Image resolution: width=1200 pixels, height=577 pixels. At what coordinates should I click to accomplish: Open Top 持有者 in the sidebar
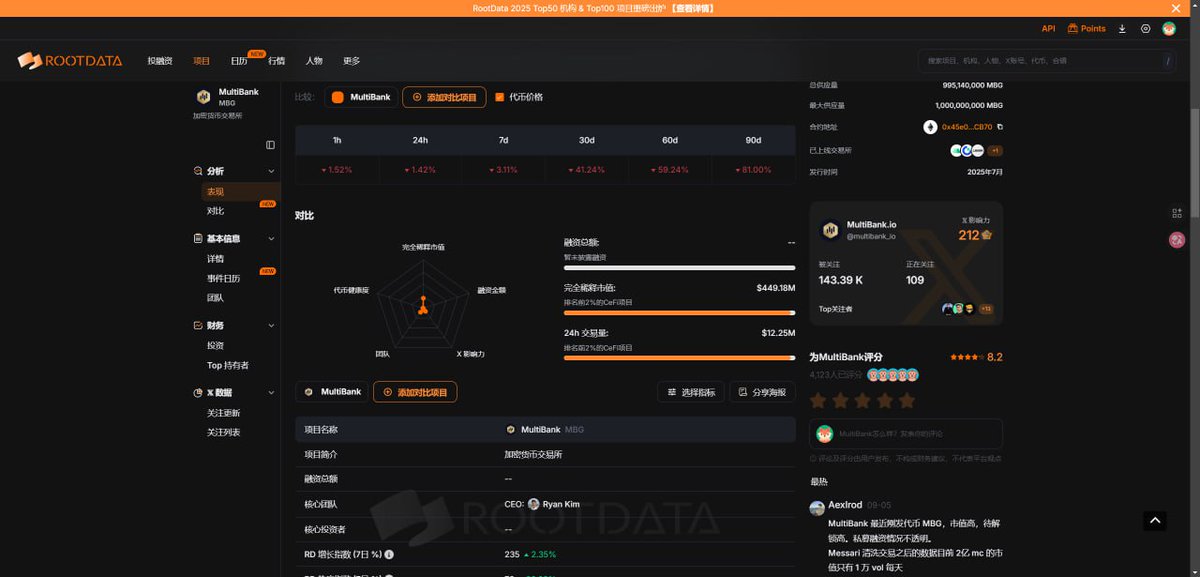[228, 365]
